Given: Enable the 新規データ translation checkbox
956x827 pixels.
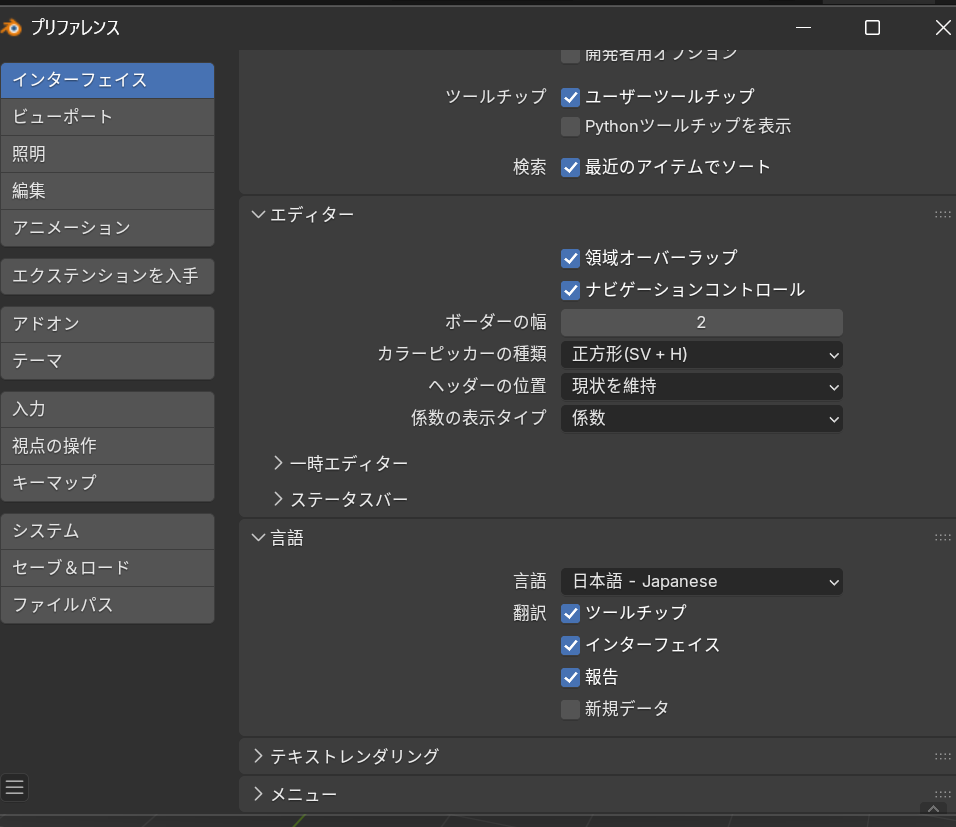Looking at the screenshot, I should 571,709.
